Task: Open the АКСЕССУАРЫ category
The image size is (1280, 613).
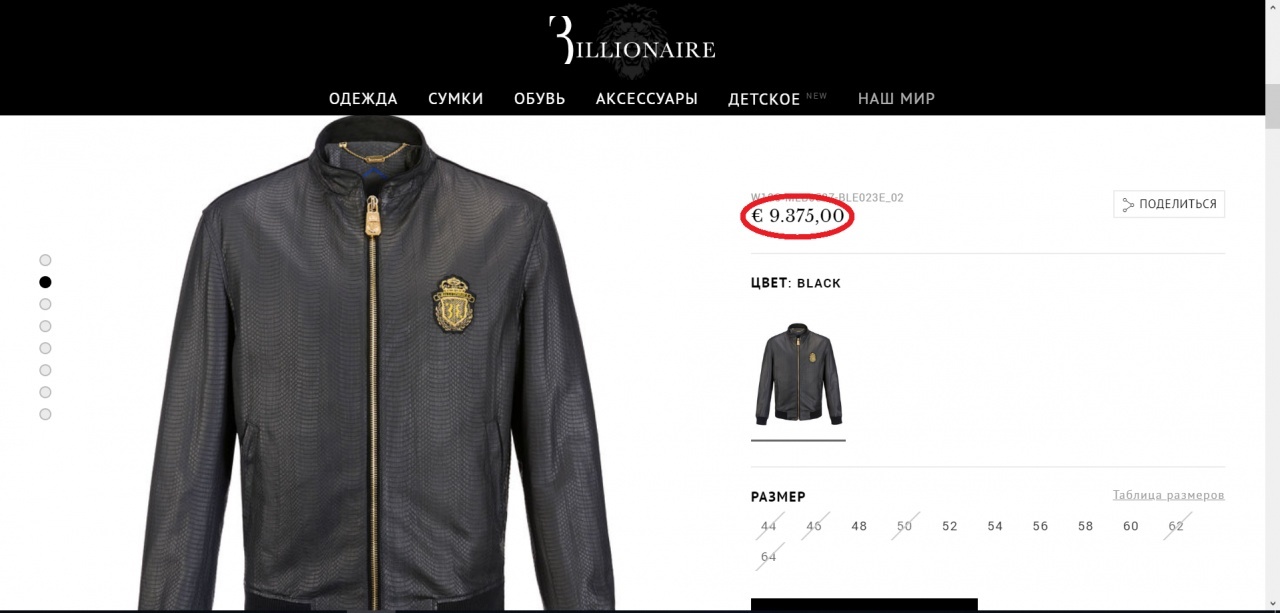Action: (x=647, y=99)
